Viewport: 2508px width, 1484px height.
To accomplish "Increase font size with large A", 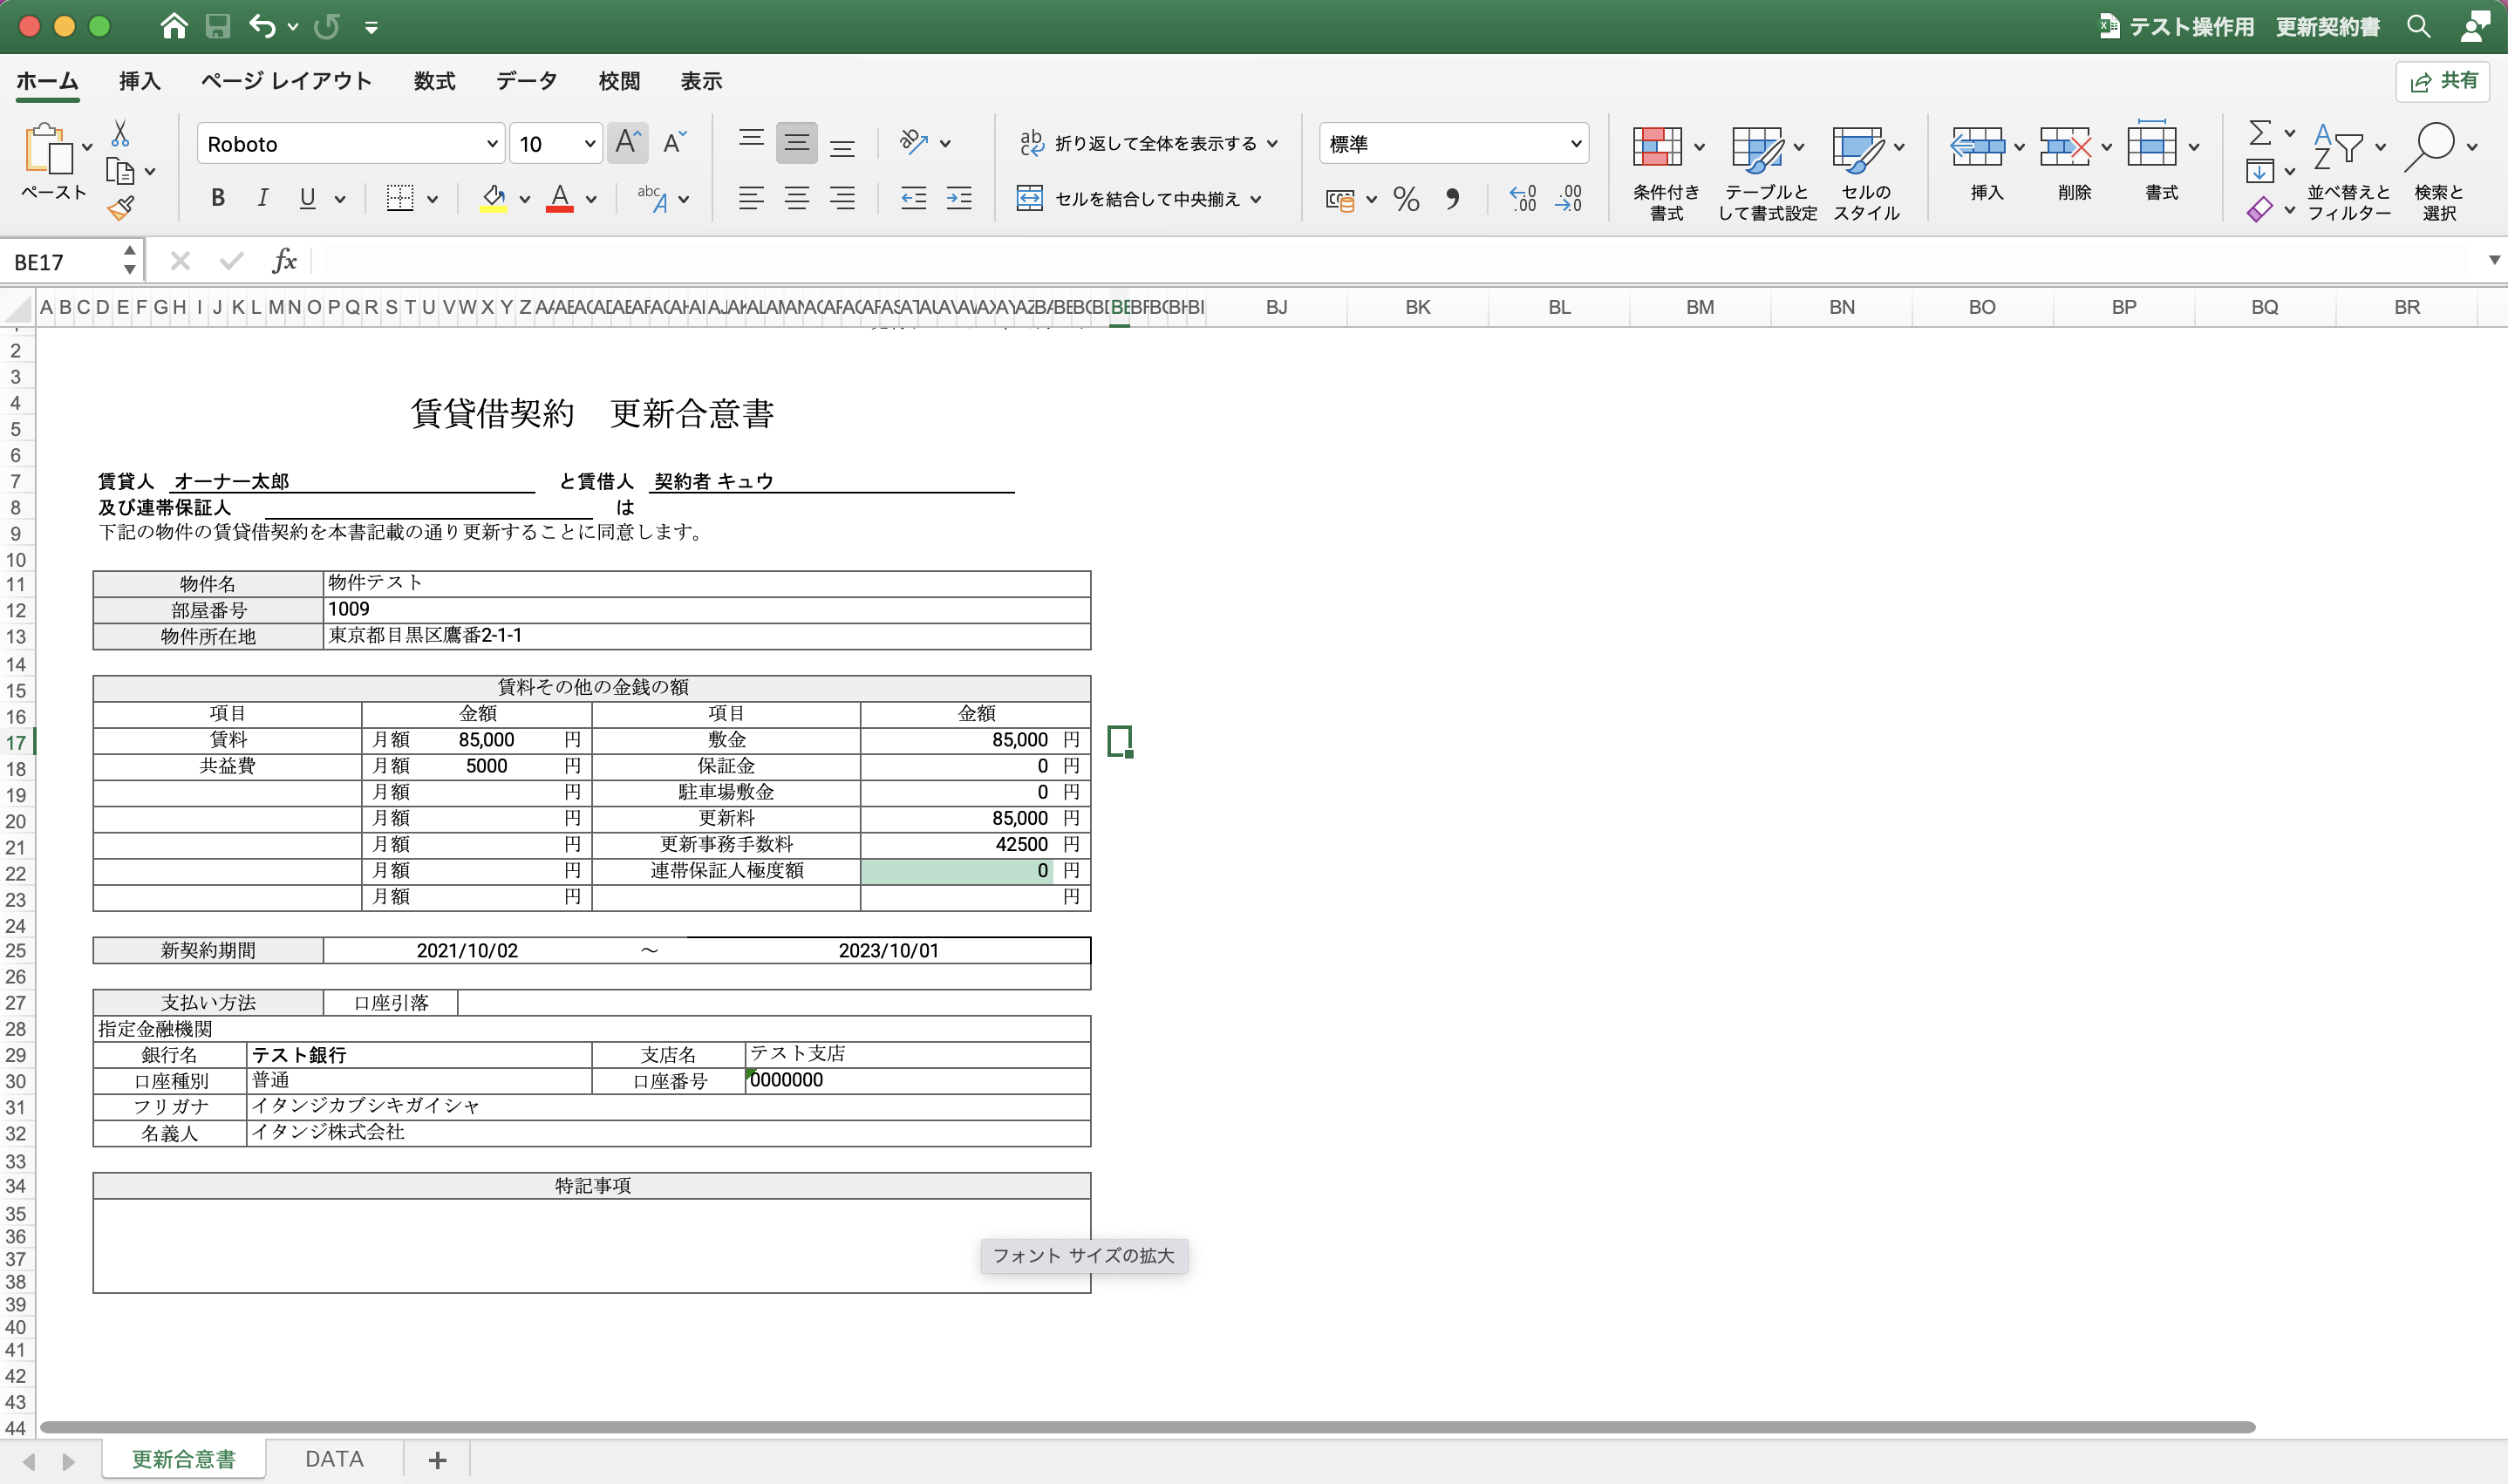I will 627,143.
